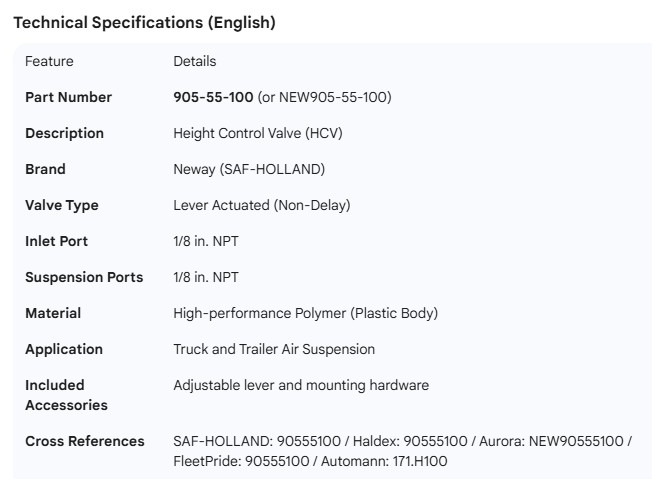Click the Inlet Port row label

(x=56, y=241)
